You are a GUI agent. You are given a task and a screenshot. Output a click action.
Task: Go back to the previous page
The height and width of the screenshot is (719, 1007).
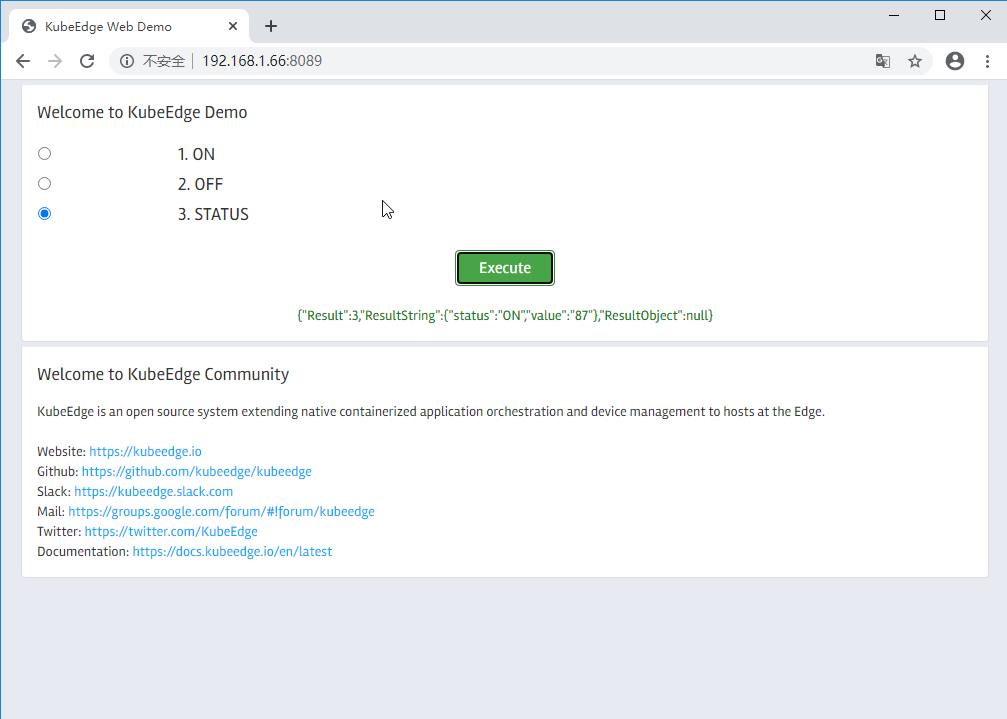click(x=23, y=61)
